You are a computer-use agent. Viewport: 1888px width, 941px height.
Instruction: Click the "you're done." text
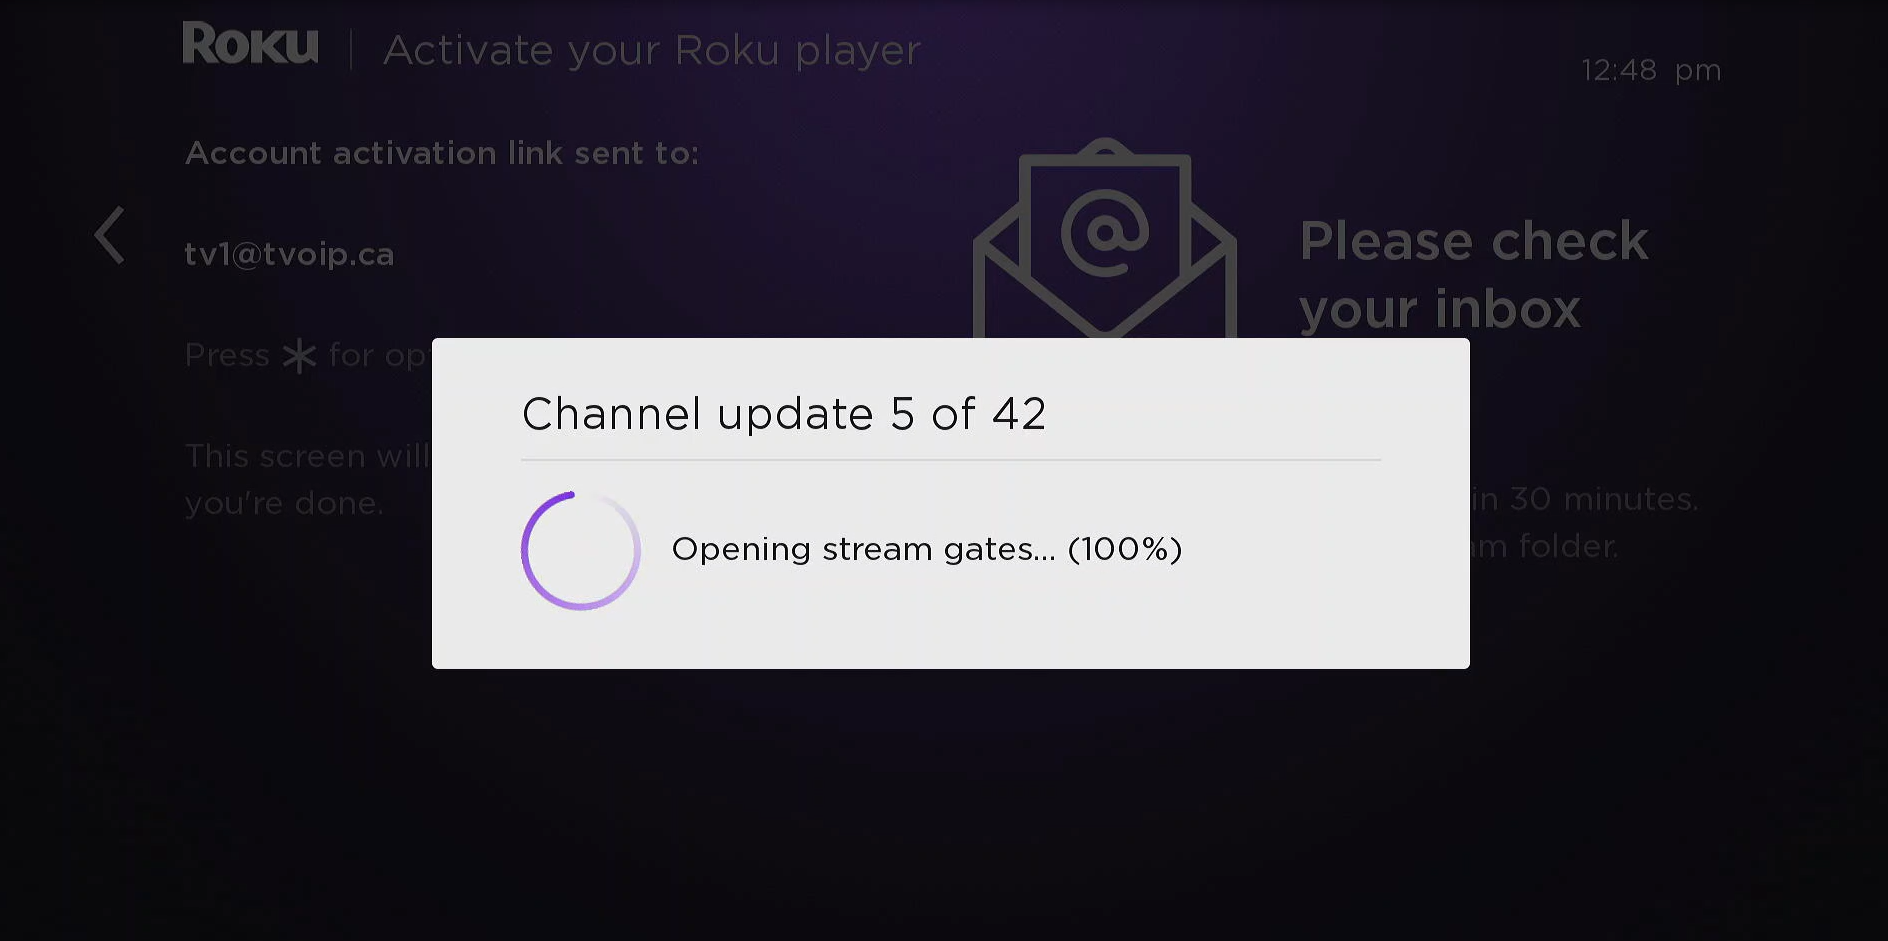[x=284, y=503]
